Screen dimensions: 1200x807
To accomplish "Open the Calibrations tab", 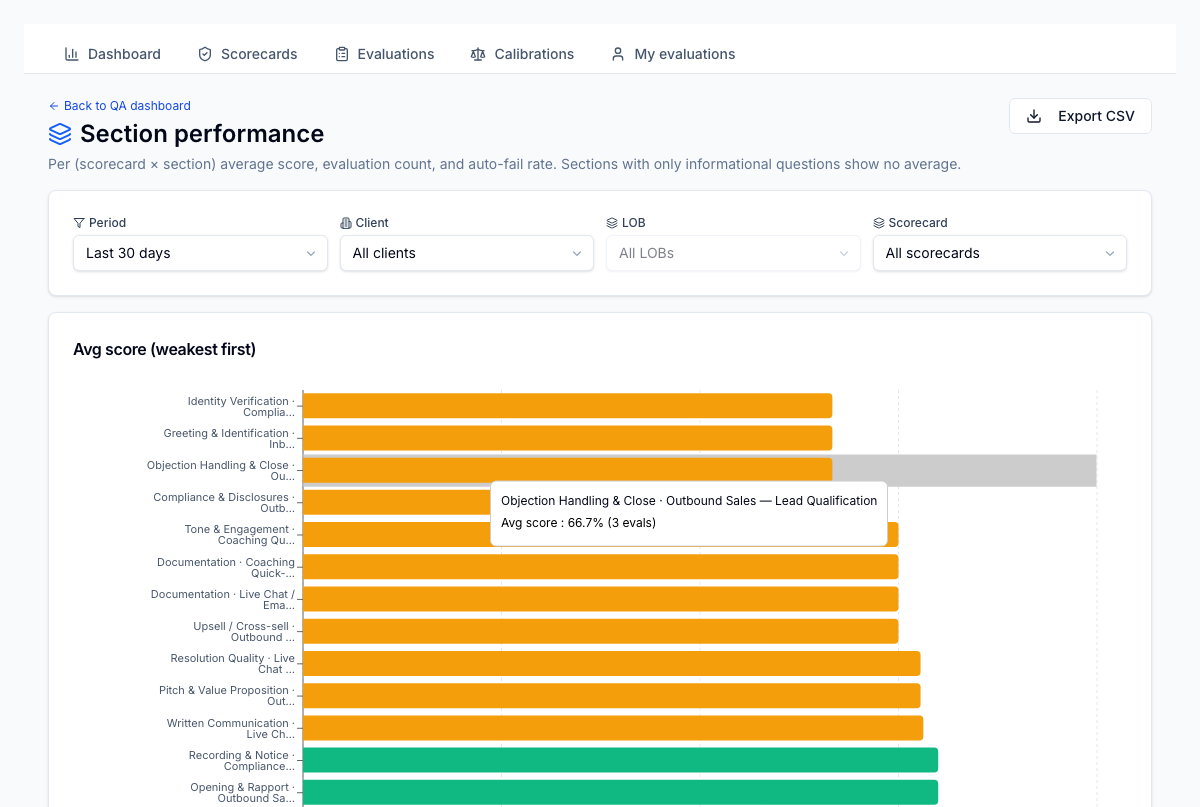I will (x=523, y=54).
